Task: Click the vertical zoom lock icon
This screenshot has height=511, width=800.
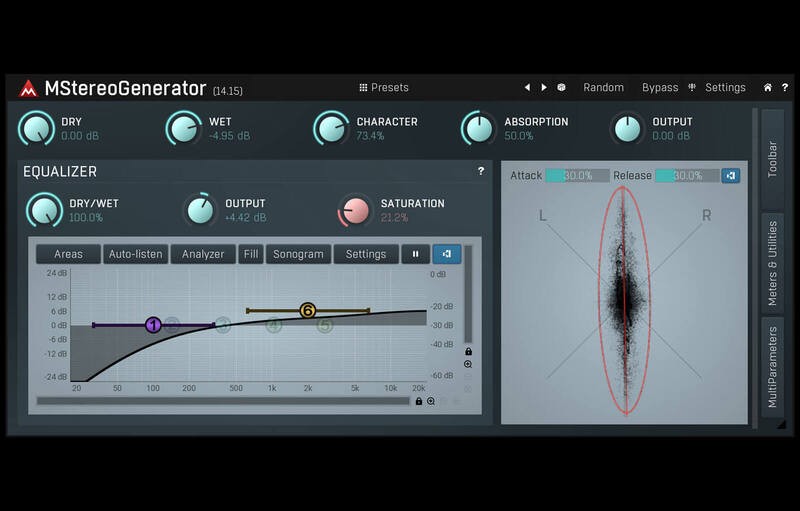Action: 468,351
